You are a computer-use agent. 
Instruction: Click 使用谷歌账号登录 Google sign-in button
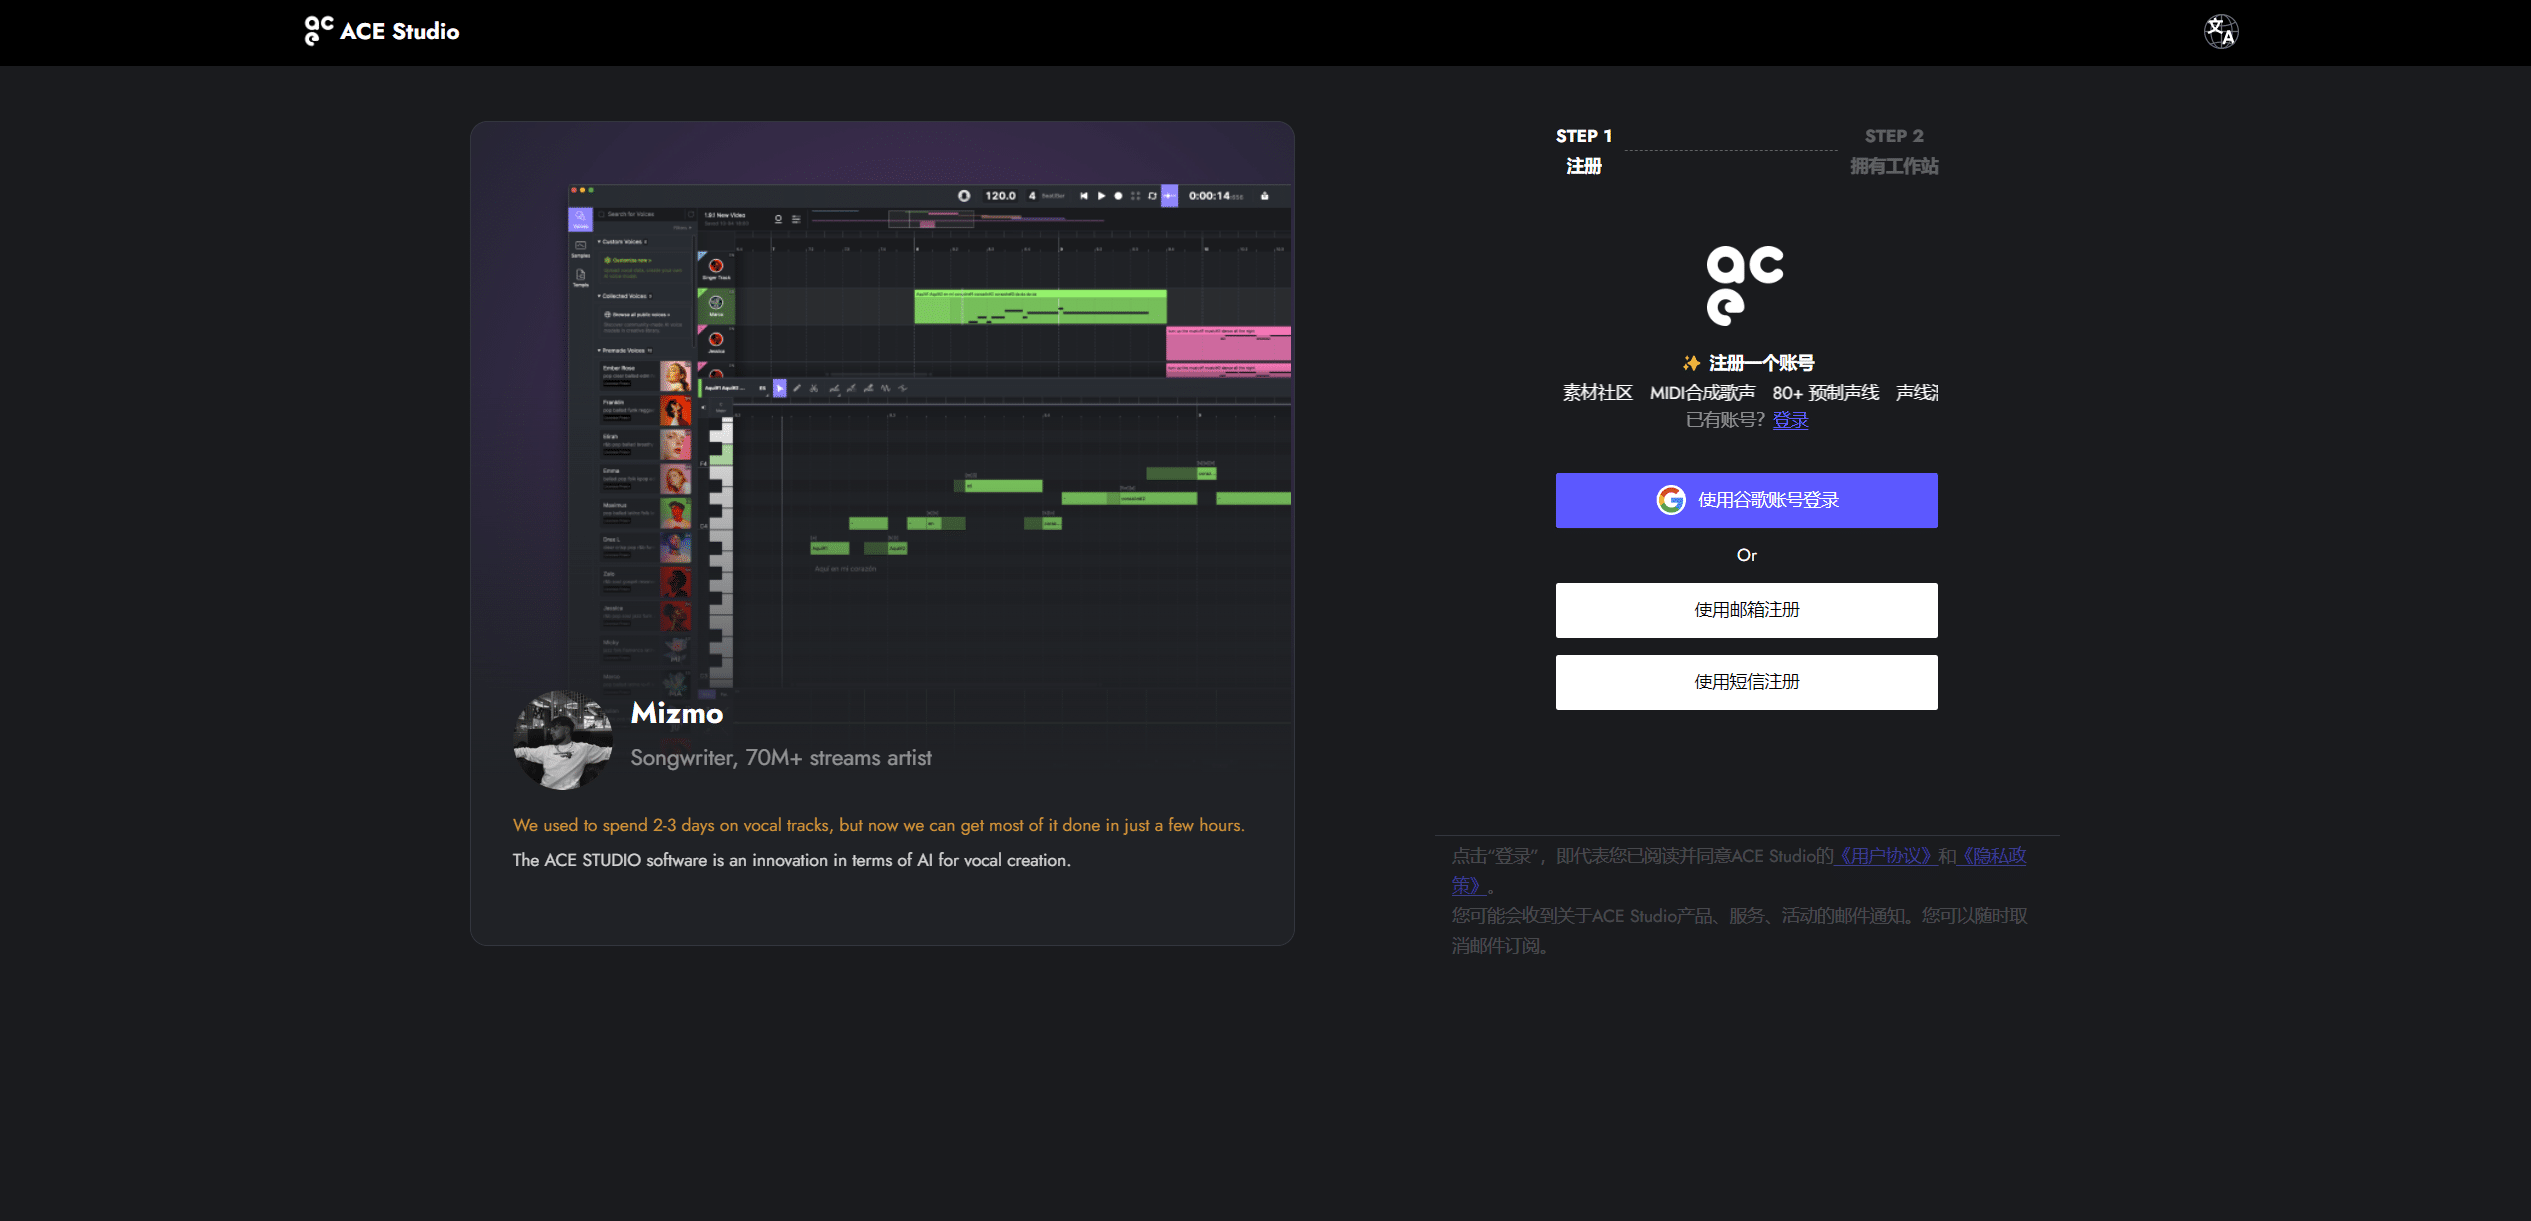1746,500
